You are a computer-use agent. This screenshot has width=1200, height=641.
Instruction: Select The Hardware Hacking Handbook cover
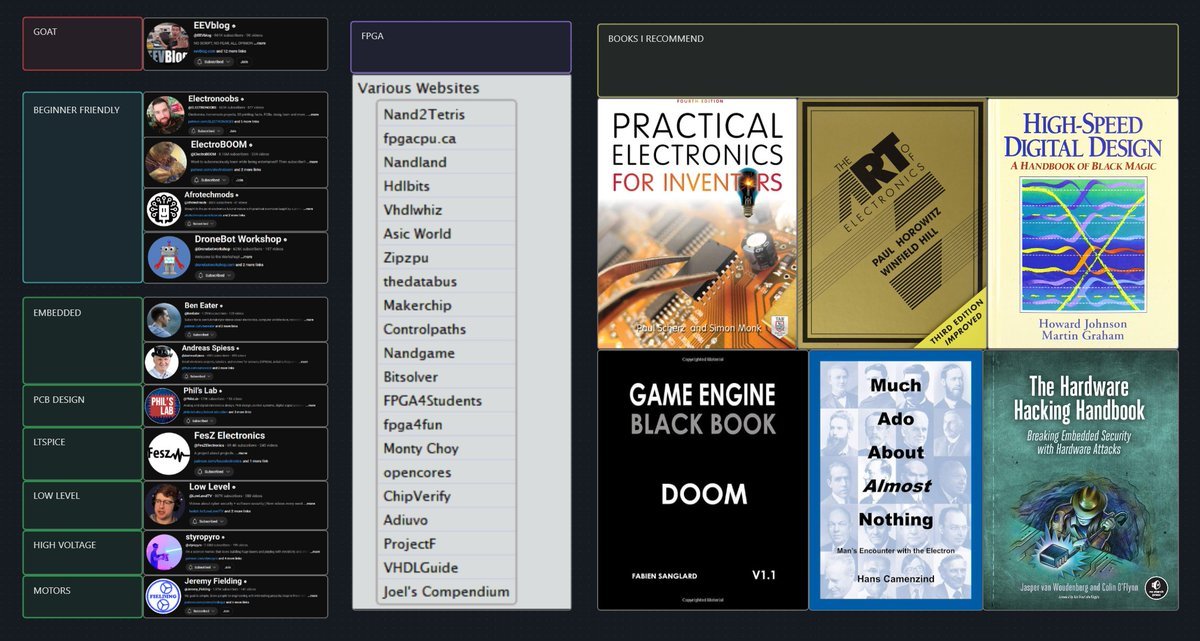click(1081, 480)
